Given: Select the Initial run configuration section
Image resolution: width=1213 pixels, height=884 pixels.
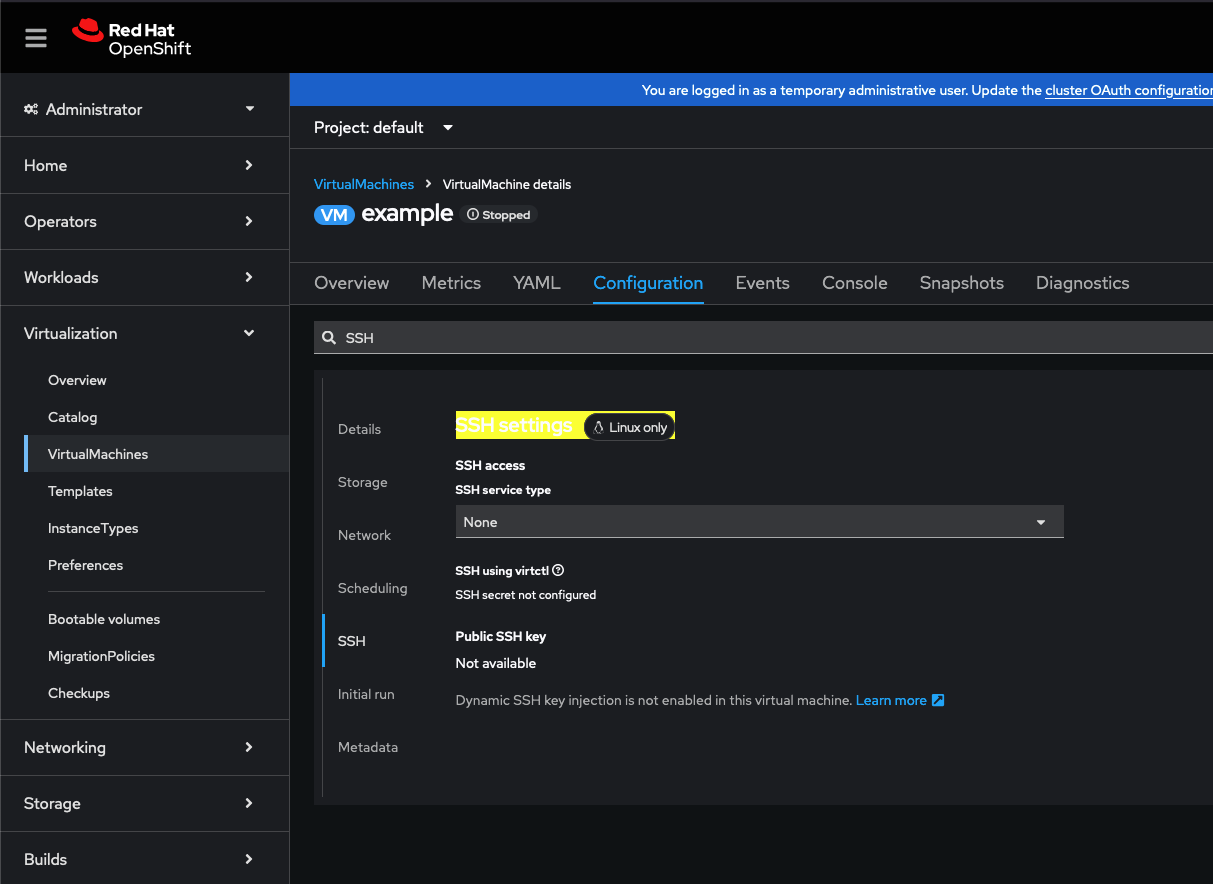Looking at the screenshot, I should [x=366, y=694].
